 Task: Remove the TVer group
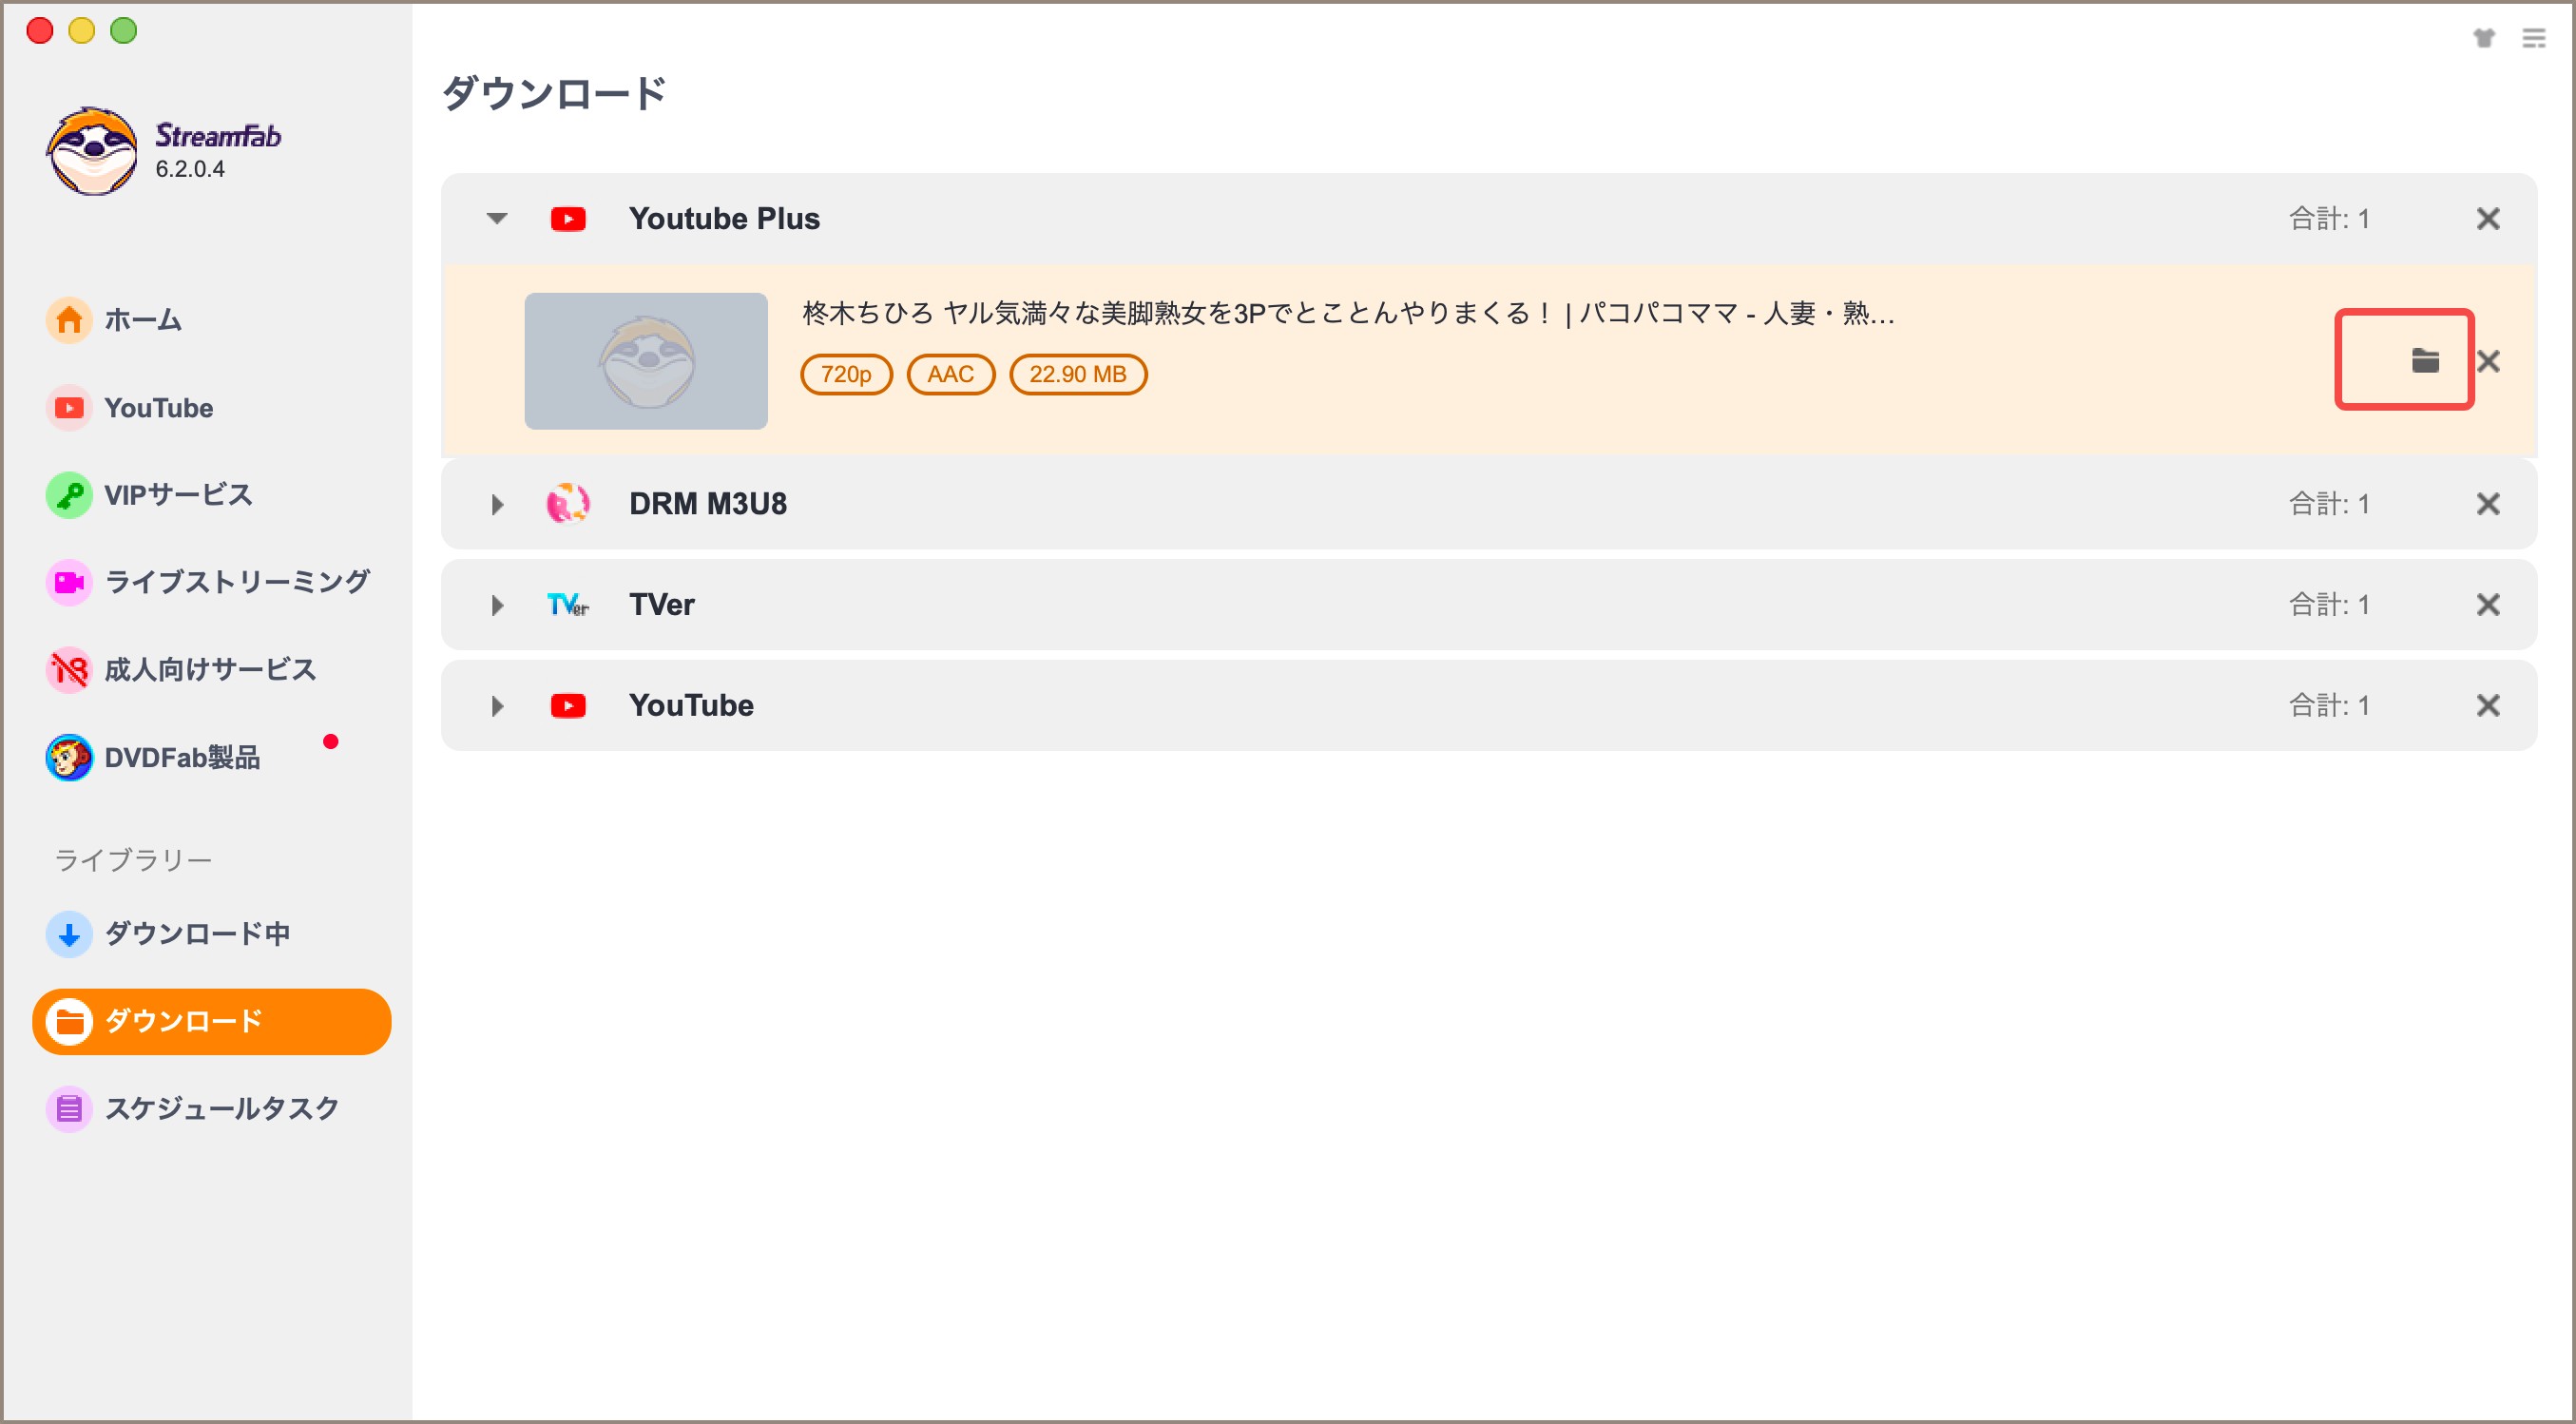coord(2488,605)
